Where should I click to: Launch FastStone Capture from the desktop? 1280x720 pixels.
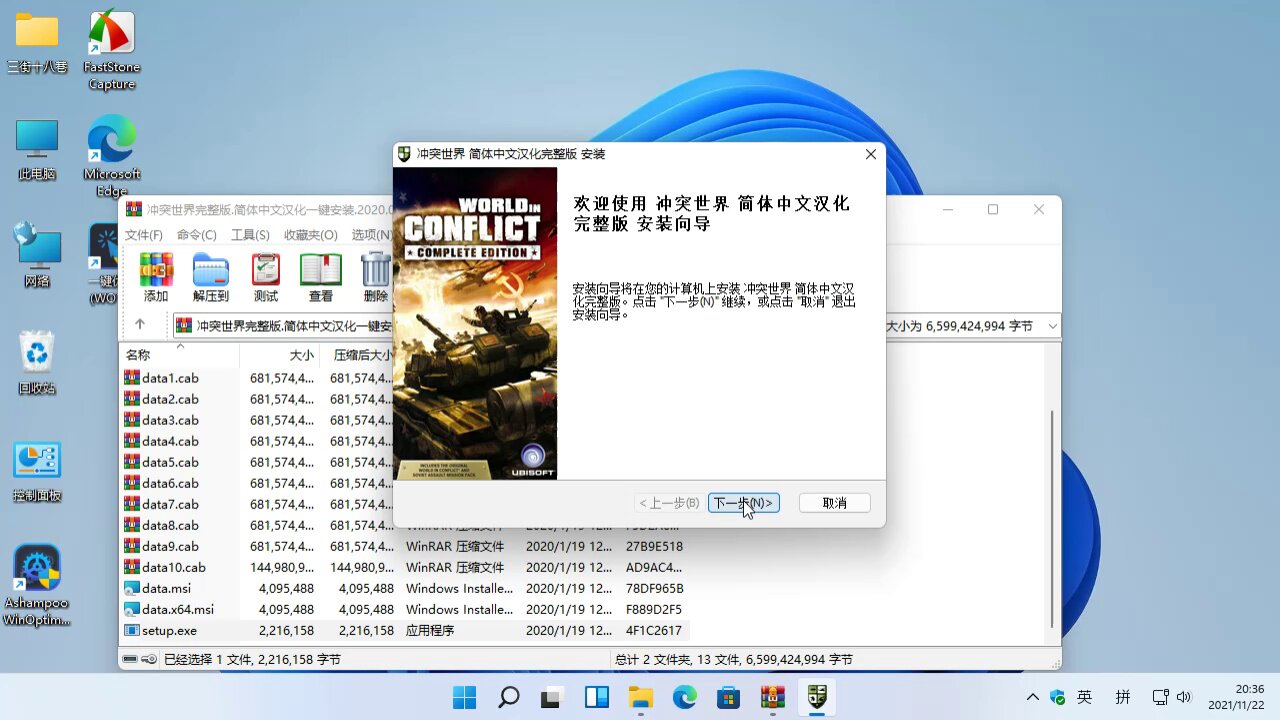[111, 35]
